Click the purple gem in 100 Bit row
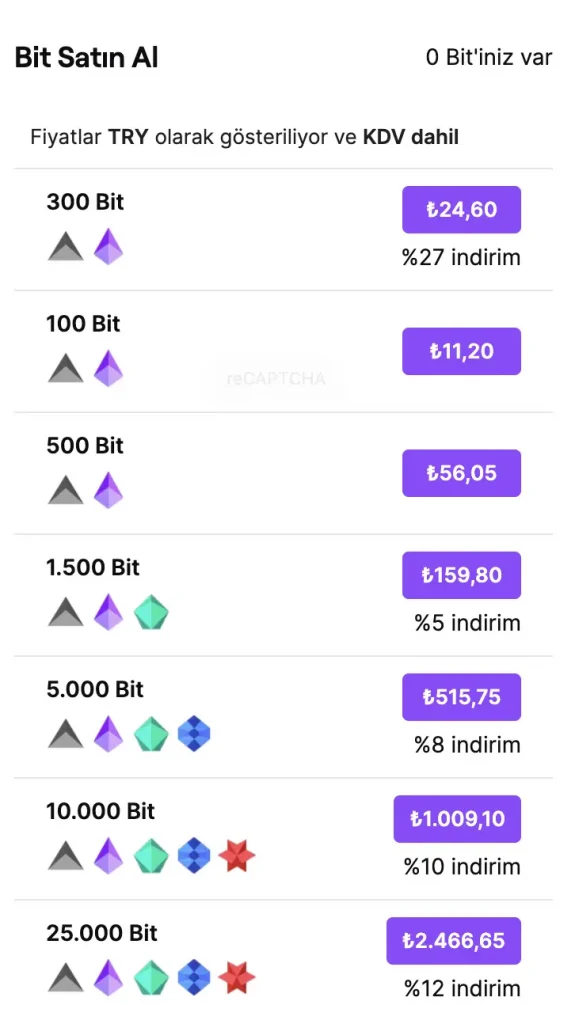The width and height of the screenshot is (575, 1024). pyautogui.click(x=108, y=369)
